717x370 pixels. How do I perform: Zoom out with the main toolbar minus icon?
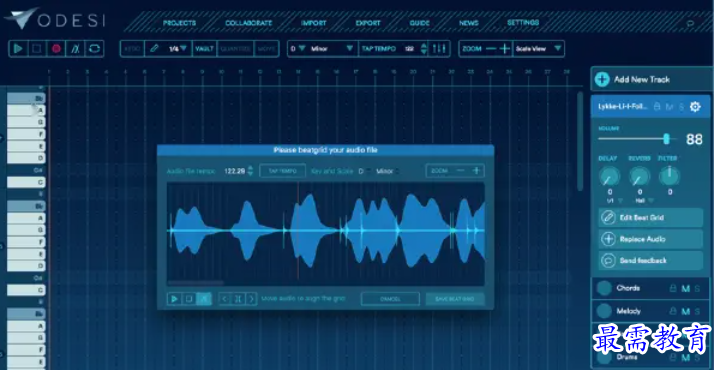pos(491,48)
